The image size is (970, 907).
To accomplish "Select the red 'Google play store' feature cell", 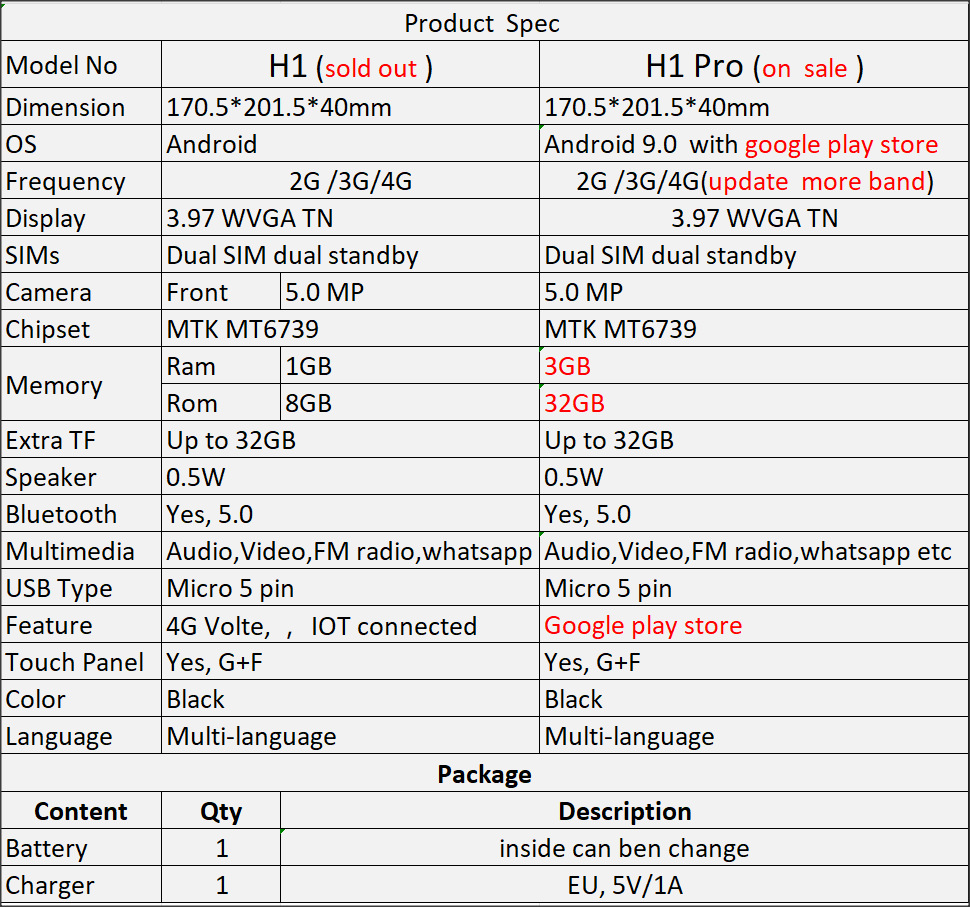I will (754, 625).
